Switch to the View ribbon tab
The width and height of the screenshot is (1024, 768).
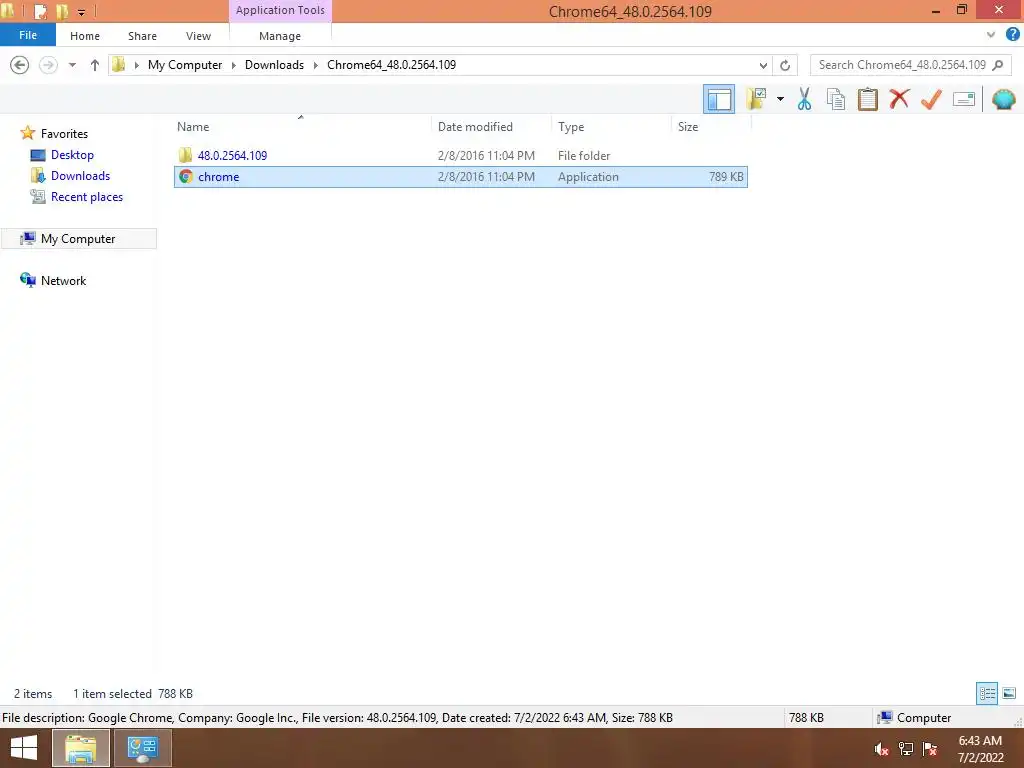point(198,36)
